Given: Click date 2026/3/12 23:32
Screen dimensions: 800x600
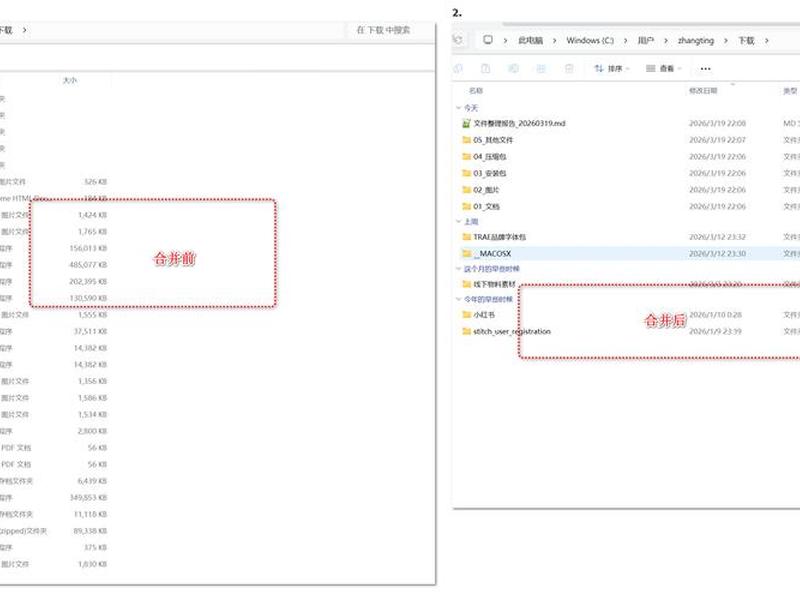Looking at the screenshot, I should [x=717, y=237].
